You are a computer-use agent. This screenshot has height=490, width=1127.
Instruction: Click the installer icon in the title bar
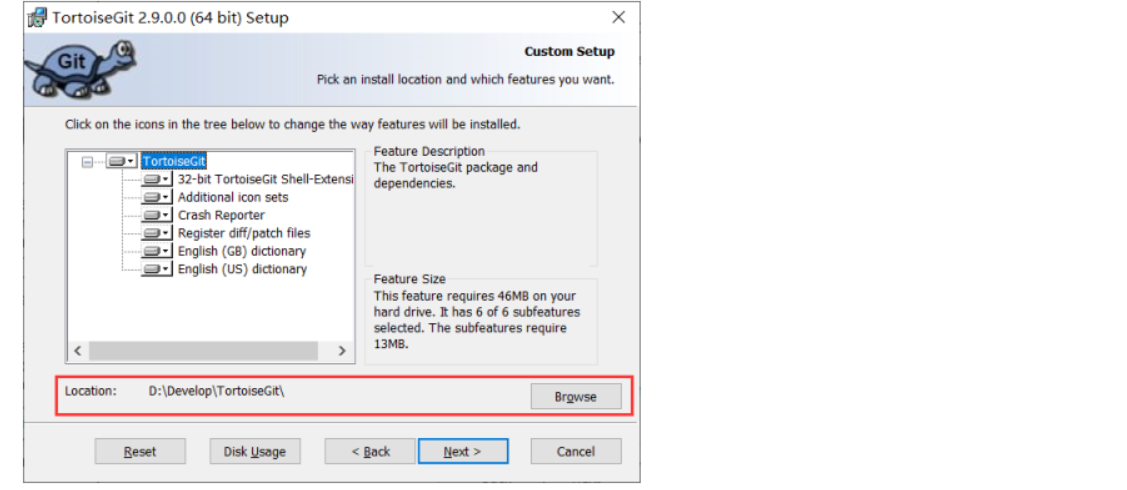[37, 18]
